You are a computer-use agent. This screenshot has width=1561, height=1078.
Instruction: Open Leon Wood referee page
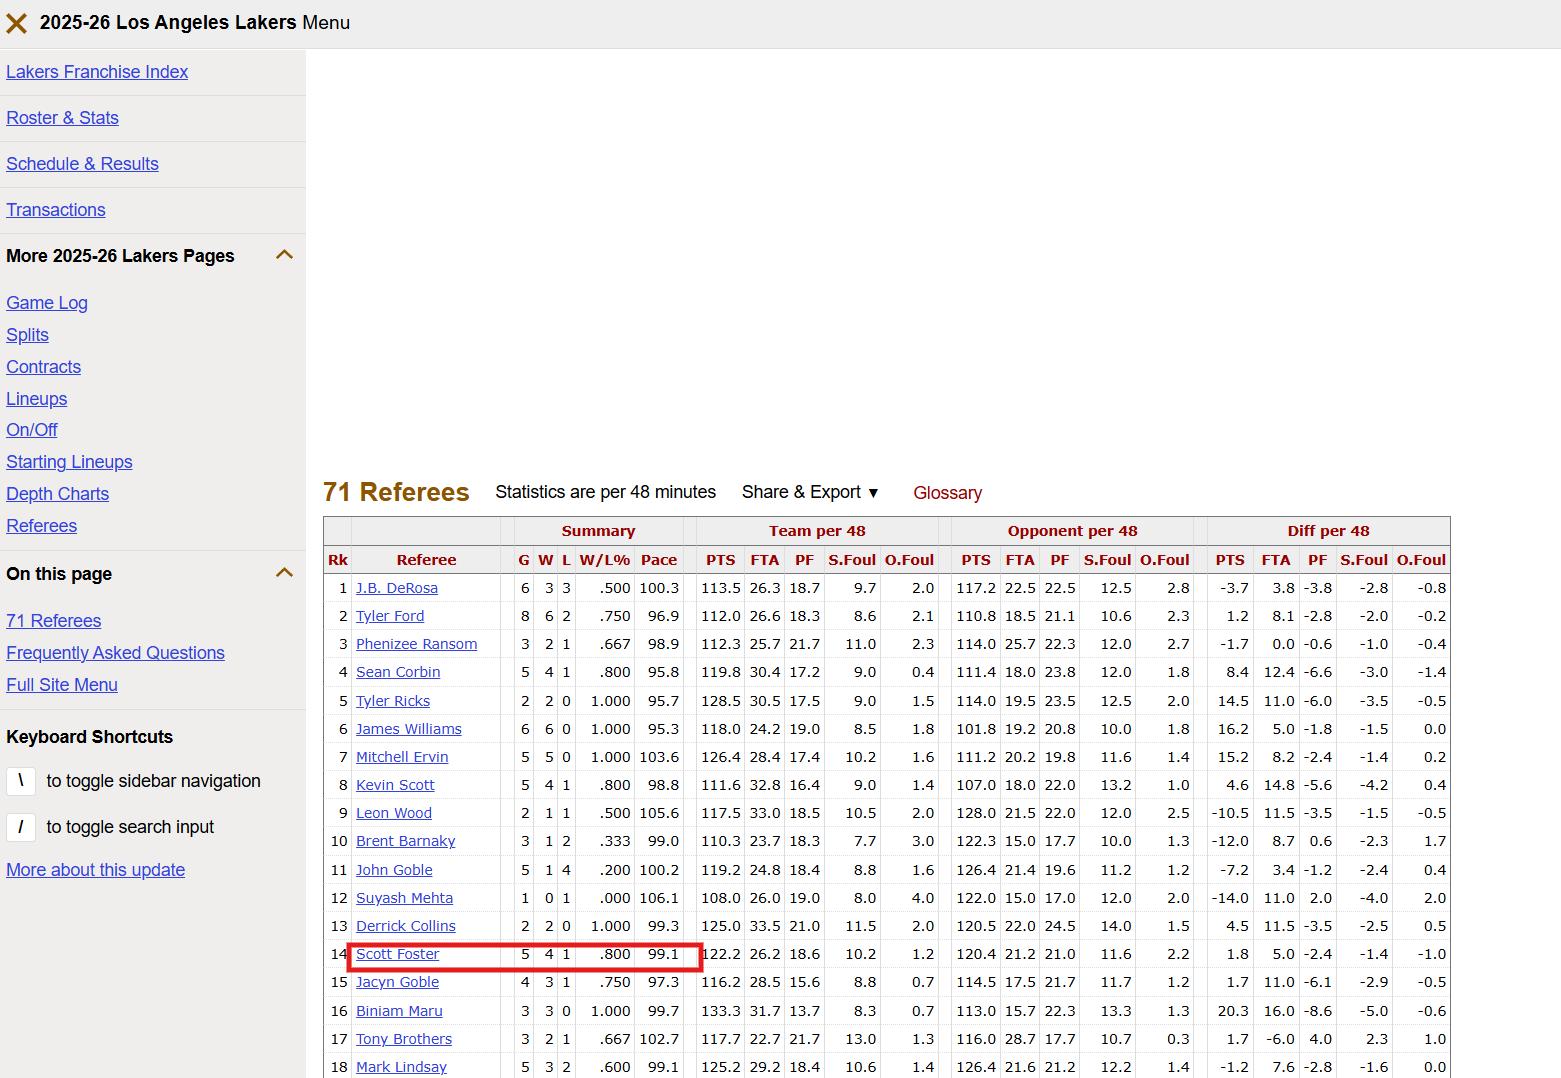click(x=394, y=813)
